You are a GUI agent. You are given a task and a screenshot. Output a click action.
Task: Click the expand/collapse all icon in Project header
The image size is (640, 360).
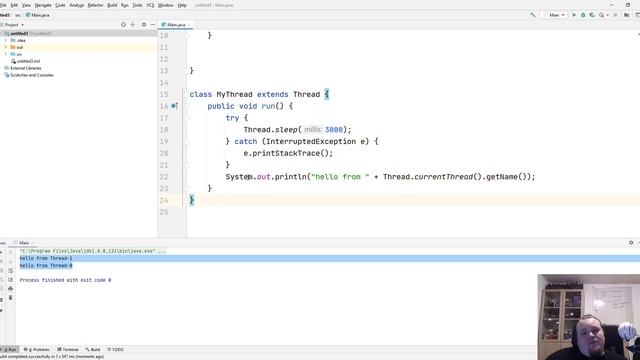pos(133,25)
